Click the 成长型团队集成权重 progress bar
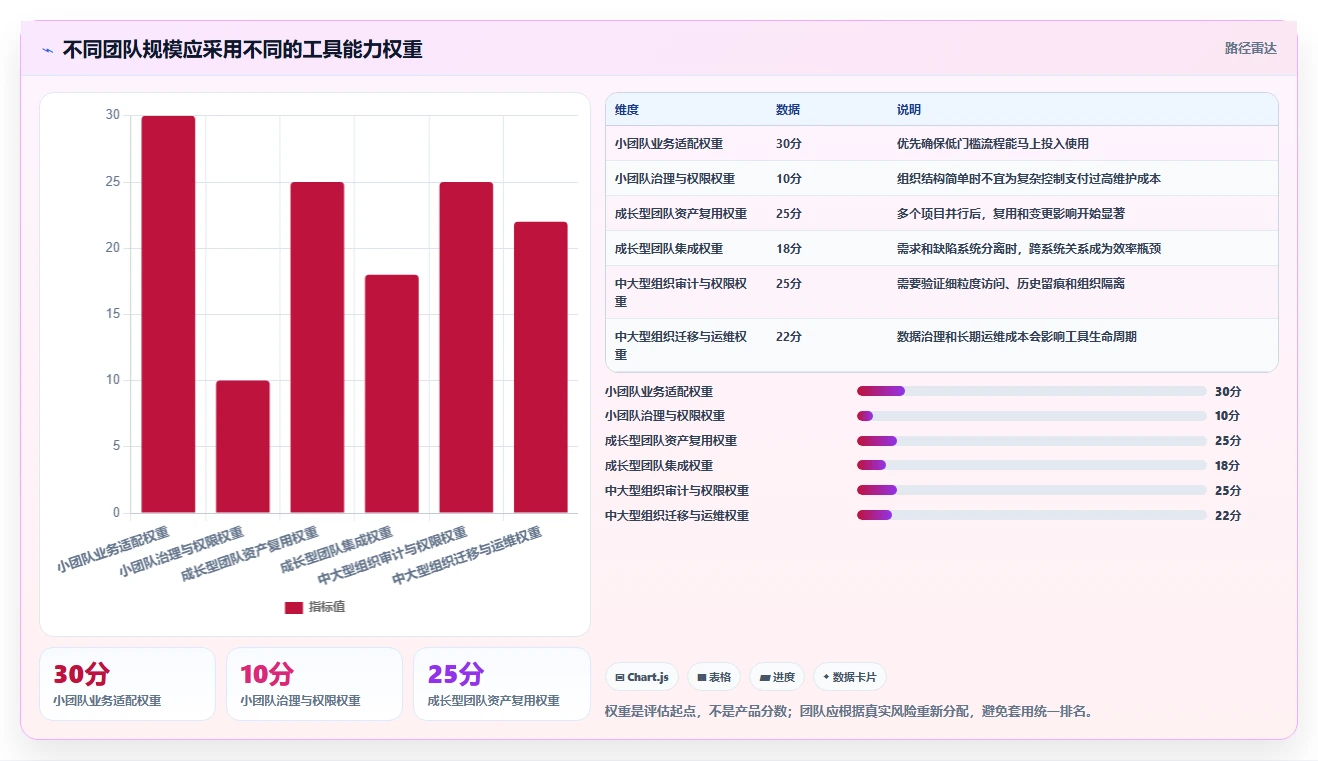 (x=1031, y=466)
